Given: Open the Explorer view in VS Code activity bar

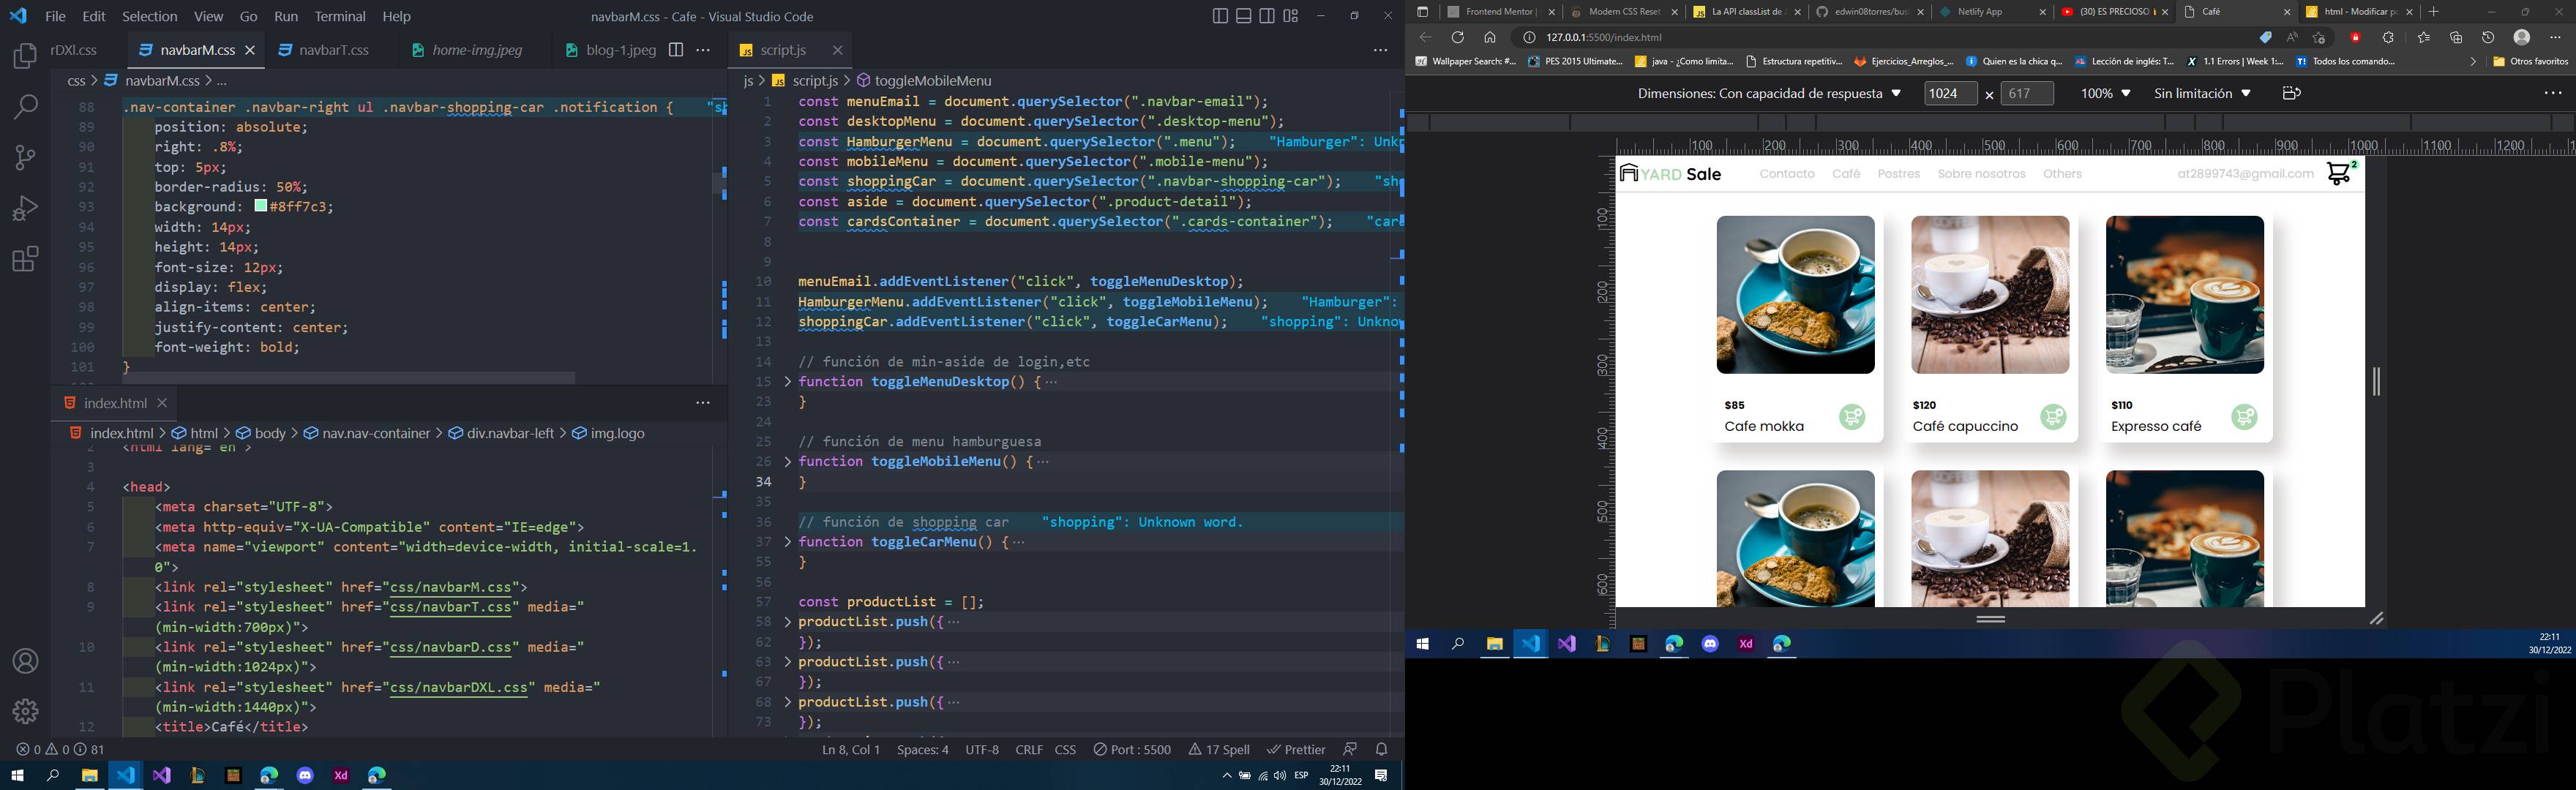Looking at the screenshot, I should [25, 57].
